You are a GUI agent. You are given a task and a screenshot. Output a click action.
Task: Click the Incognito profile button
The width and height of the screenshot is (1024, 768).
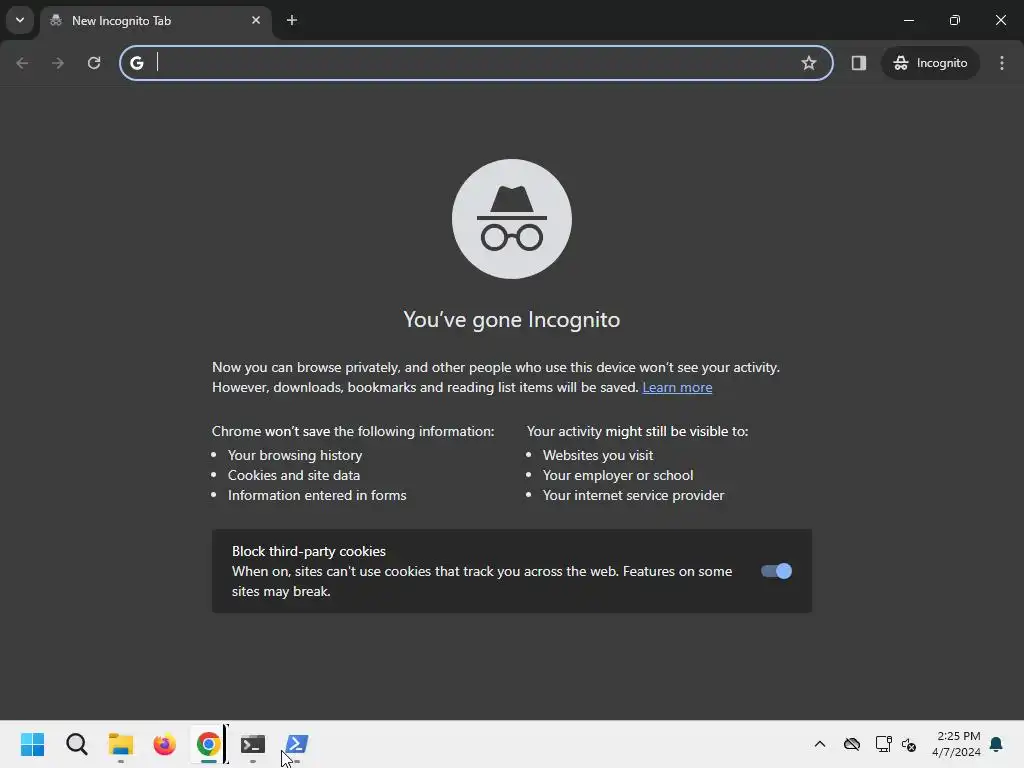pos(930,63)
